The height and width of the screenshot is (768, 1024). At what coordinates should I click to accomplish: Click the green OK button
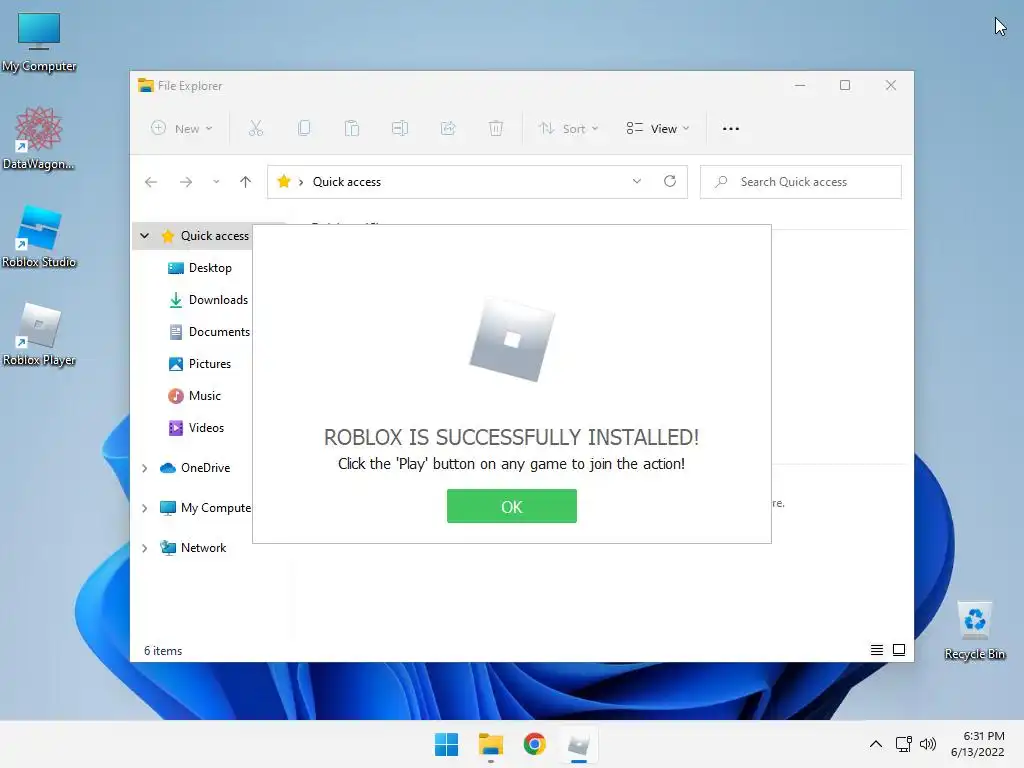tap(511, 506)
